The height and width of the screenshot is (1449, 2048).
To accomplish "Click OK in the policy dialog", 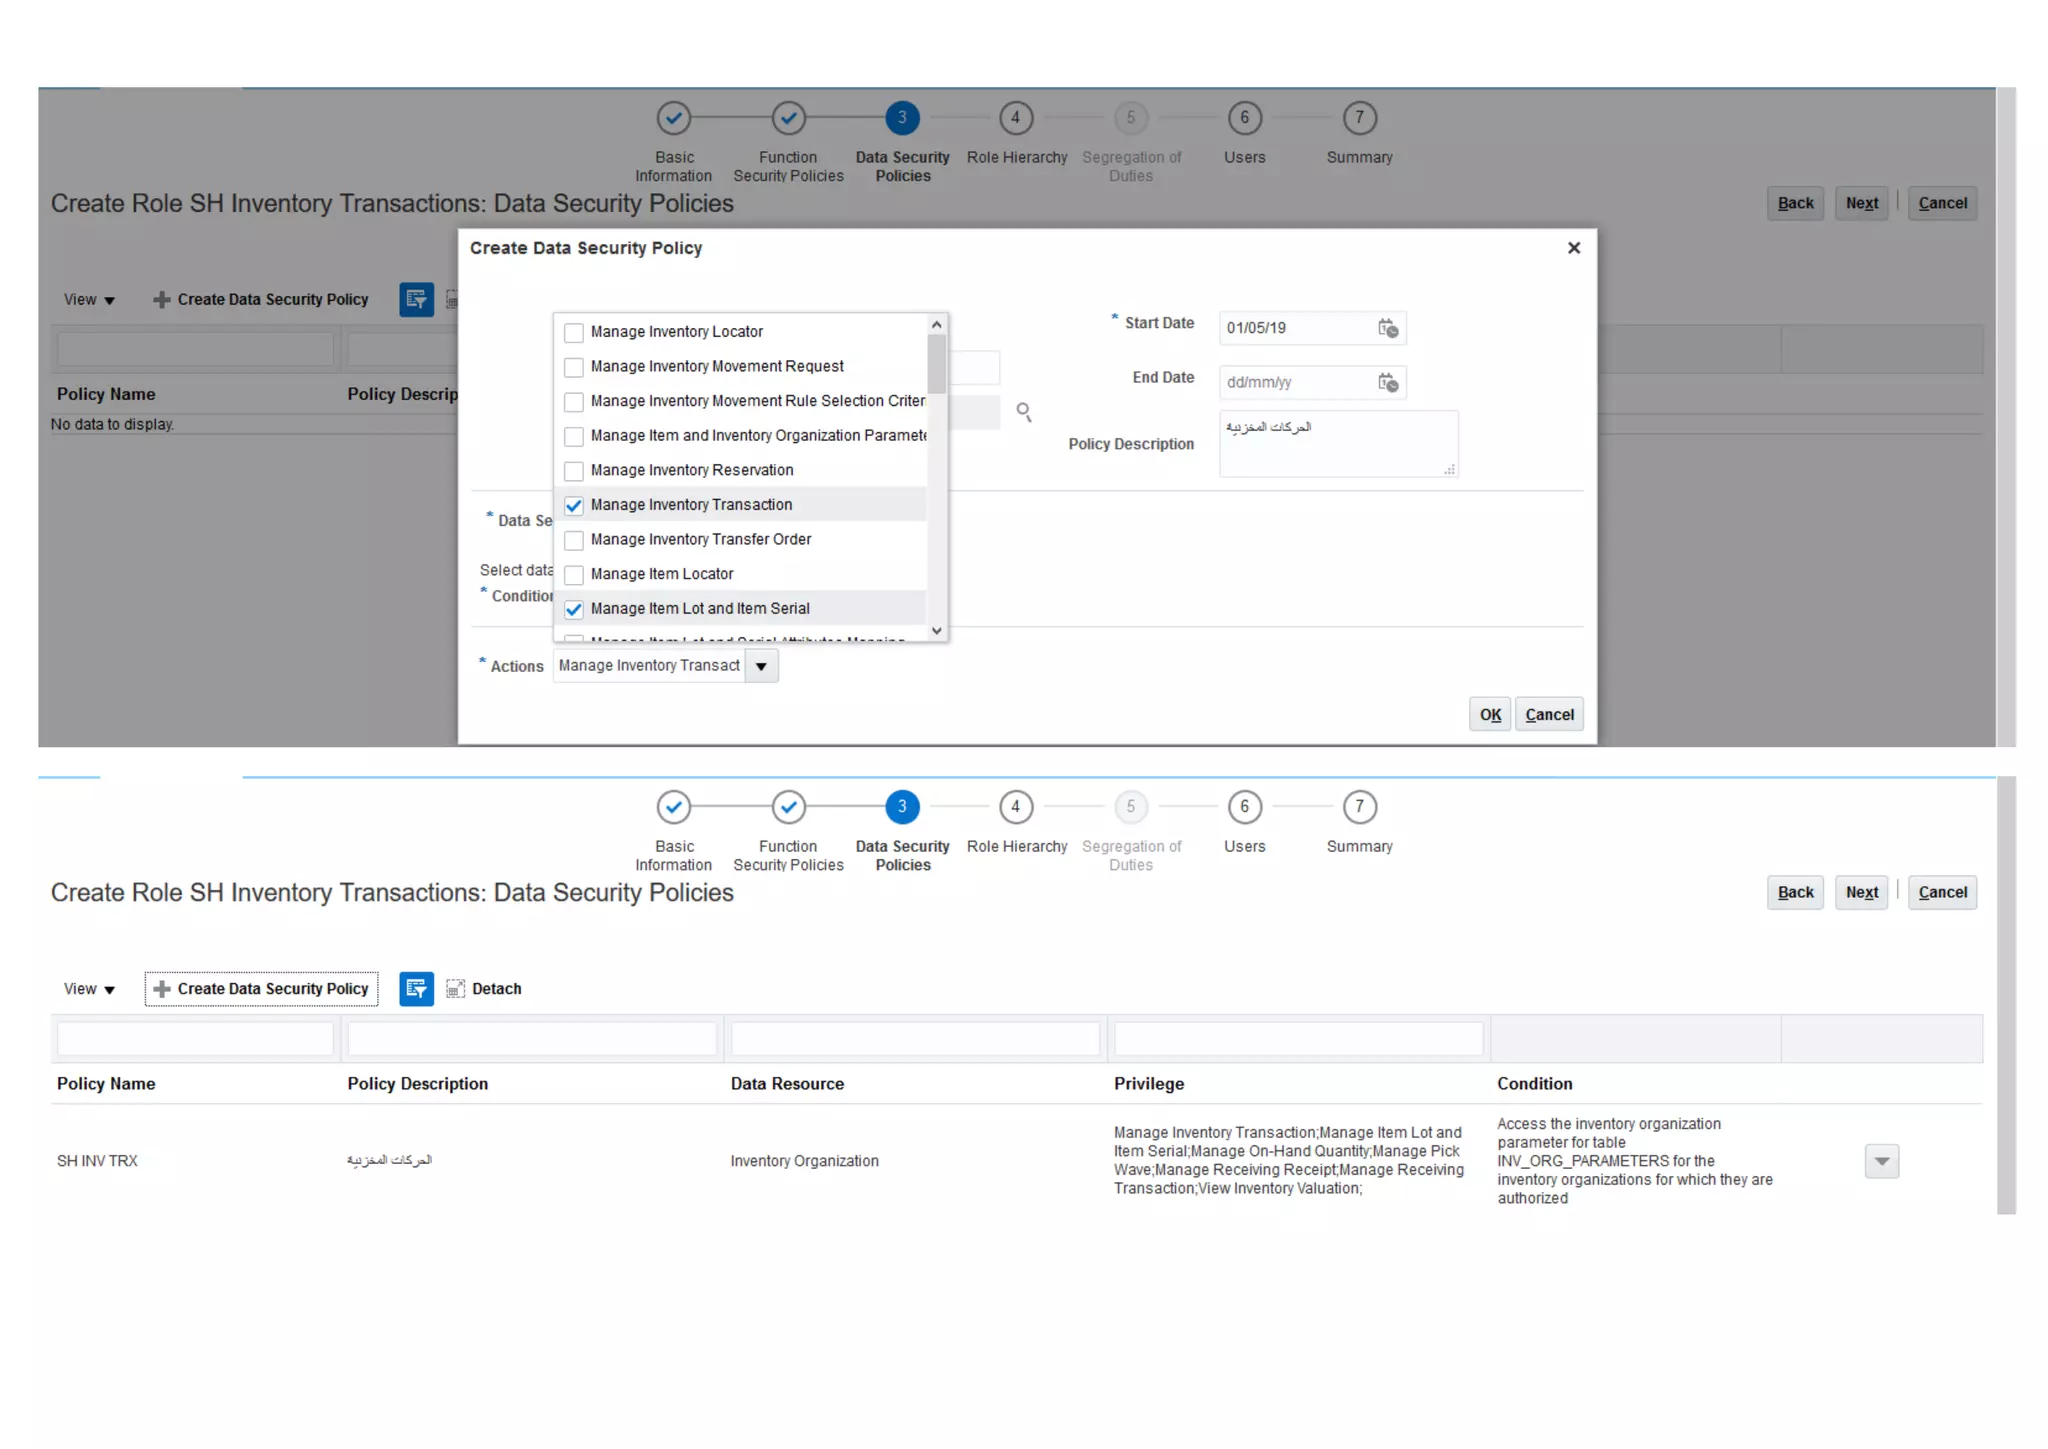I will pyautogui.click(x=1490, y=715).
